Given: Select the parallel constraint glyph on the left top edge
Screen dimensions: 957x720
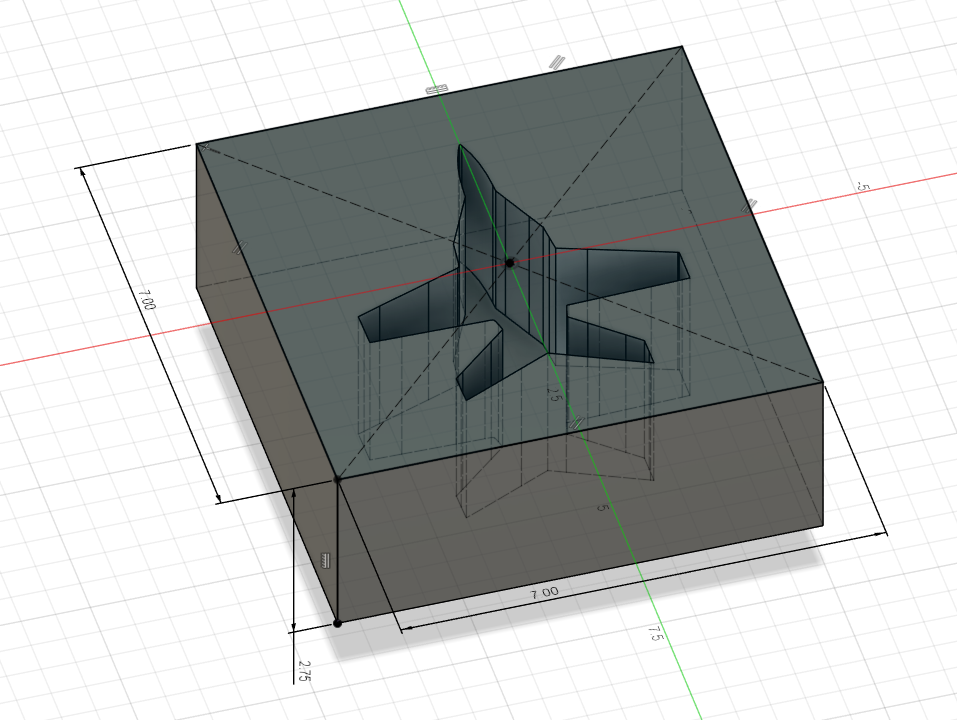Looking at the screenshot, I should click(240, 247).
